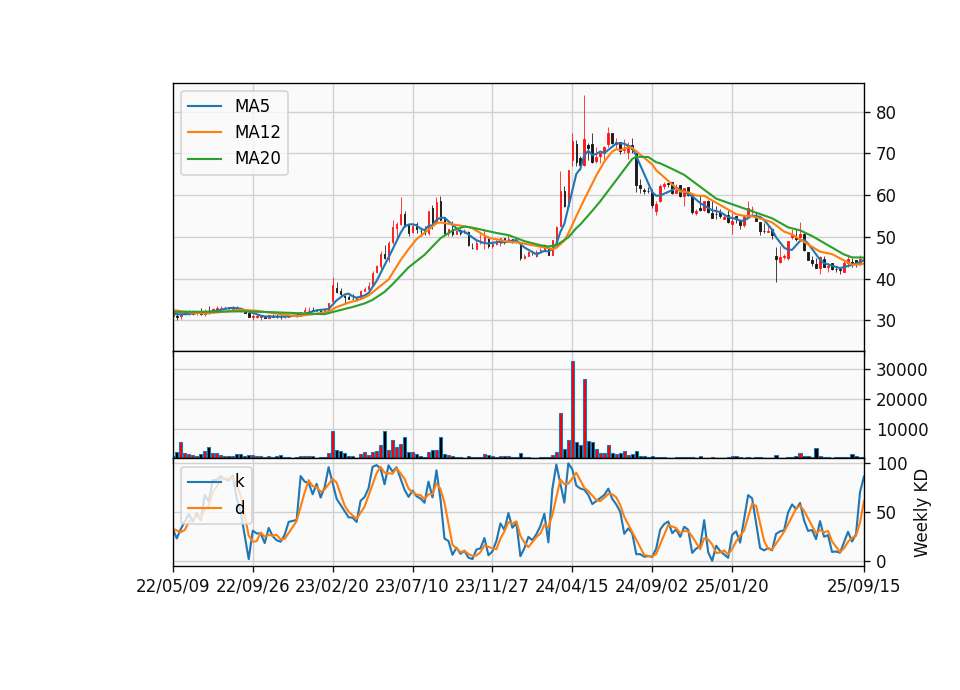Click the green MA20 legend line sample

[x=204, y=158]
